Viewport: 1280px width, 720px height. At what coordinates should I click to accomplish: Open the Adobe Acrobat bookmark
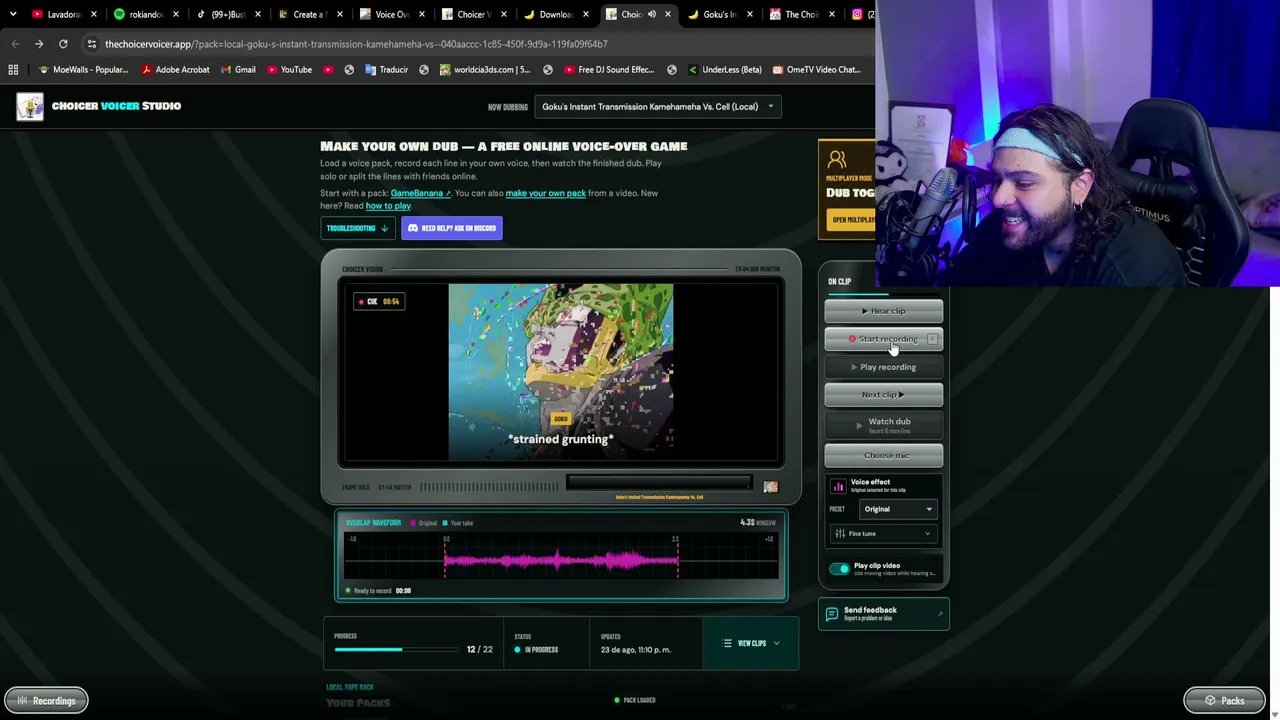point(176,70)
